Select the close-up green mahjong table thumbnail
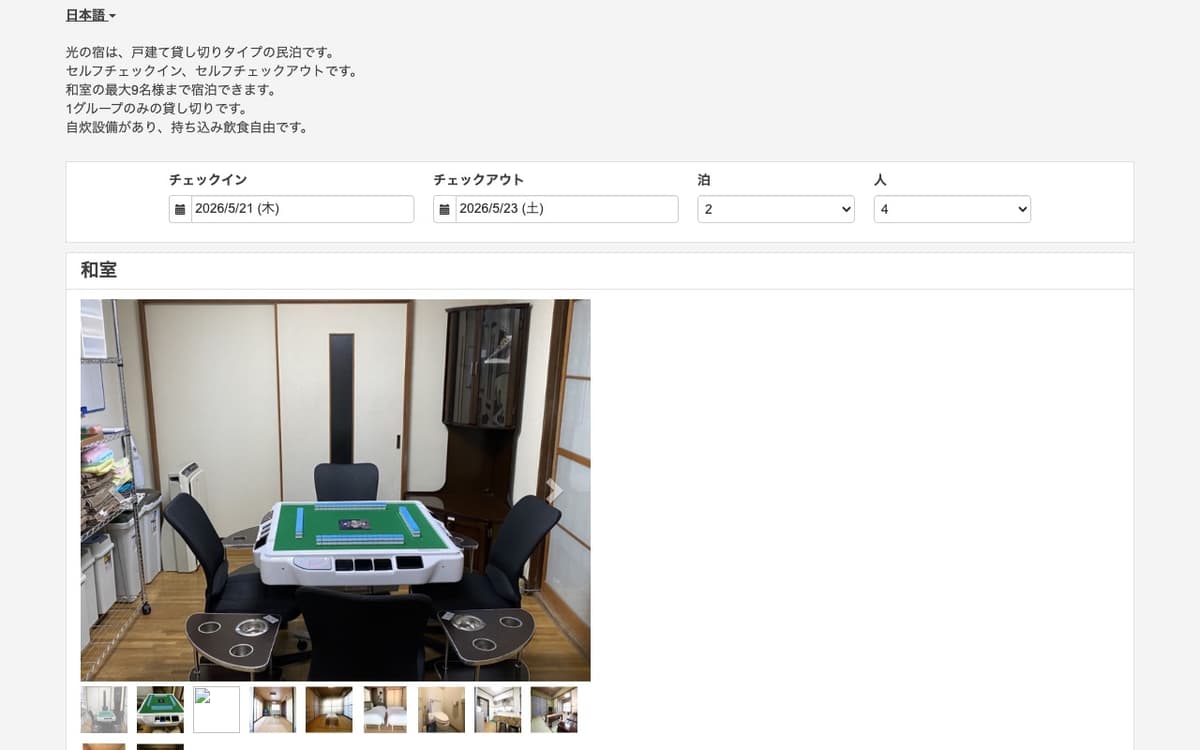Screen dimensions: 1200x750 tap(160, 709)
